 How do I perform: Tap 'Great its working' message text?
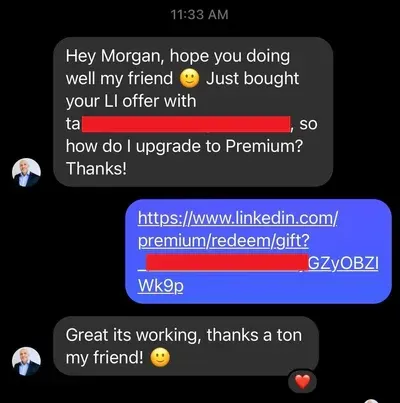(133, 335)
